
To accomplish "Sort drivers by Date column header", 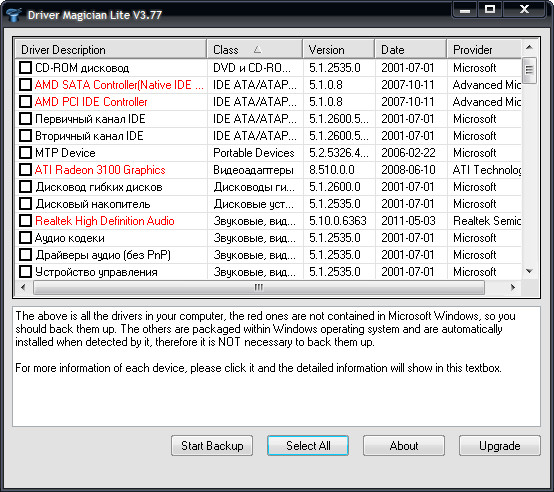I will click(410, 50).
